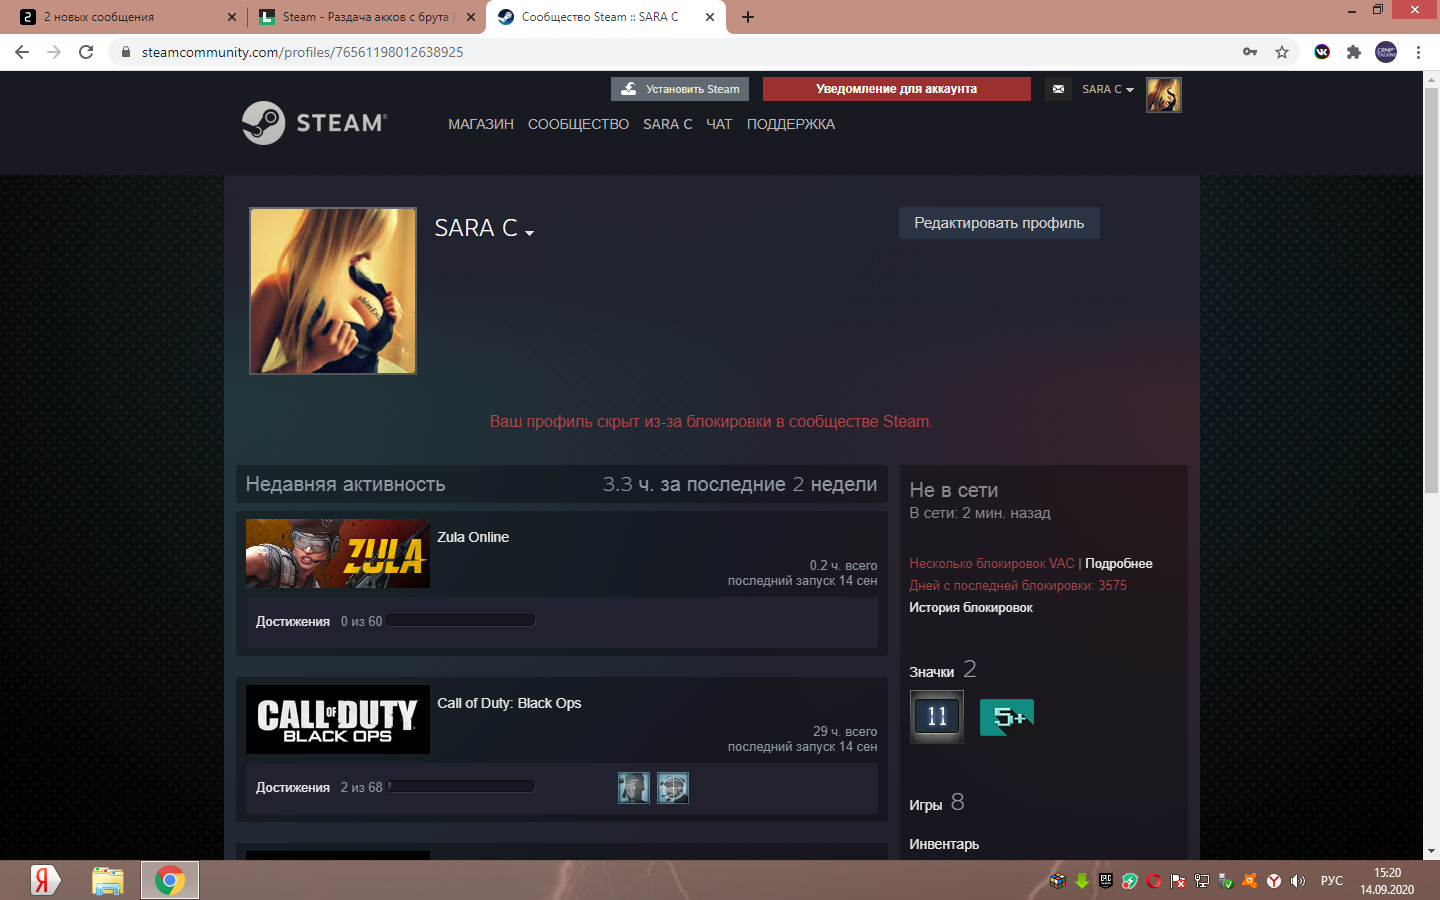Click the Steam logo in the header
The height and width of the screenshot is (900, 1440).
[314, 123]
